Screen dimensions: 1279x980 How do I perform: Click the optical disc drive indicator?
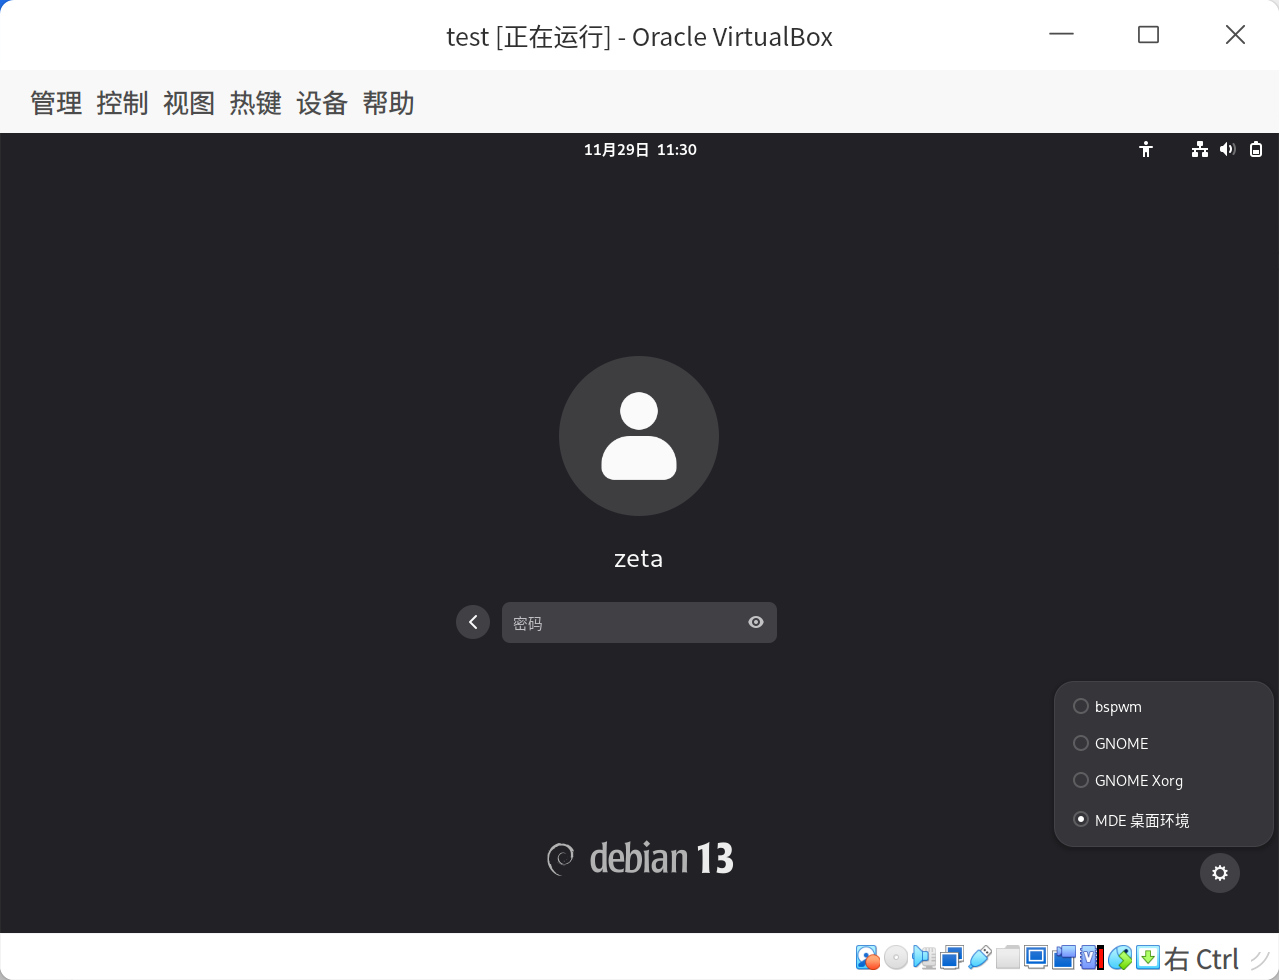coord(896,958)
